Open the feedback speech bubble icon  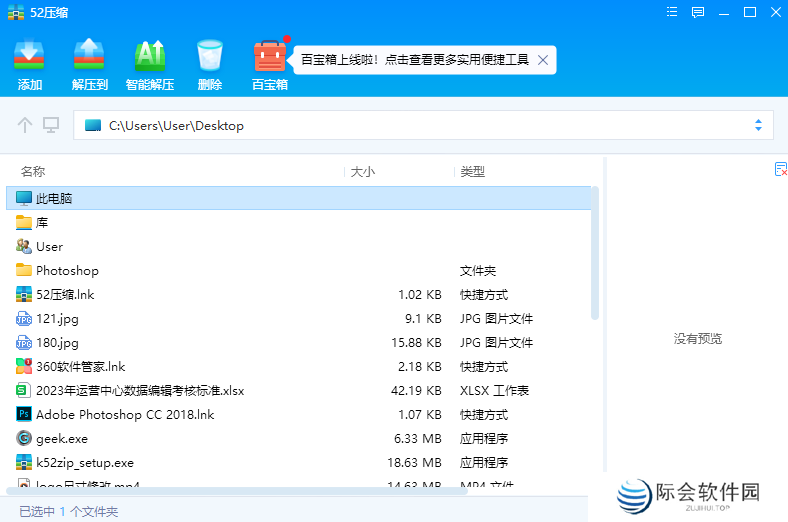(x=698, y=12)
